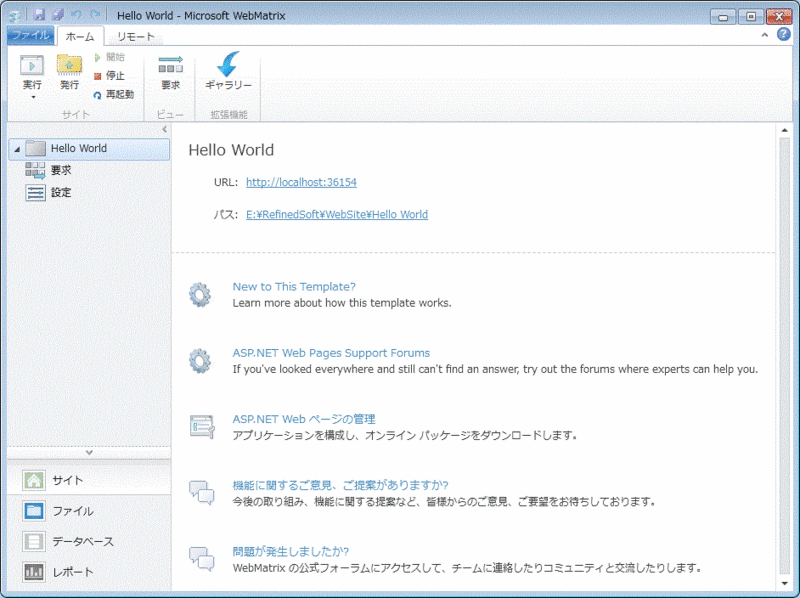This screenshot has width=800, height=598.
Task: Click the Undo icon in title bar
Action: coord(77,15)
